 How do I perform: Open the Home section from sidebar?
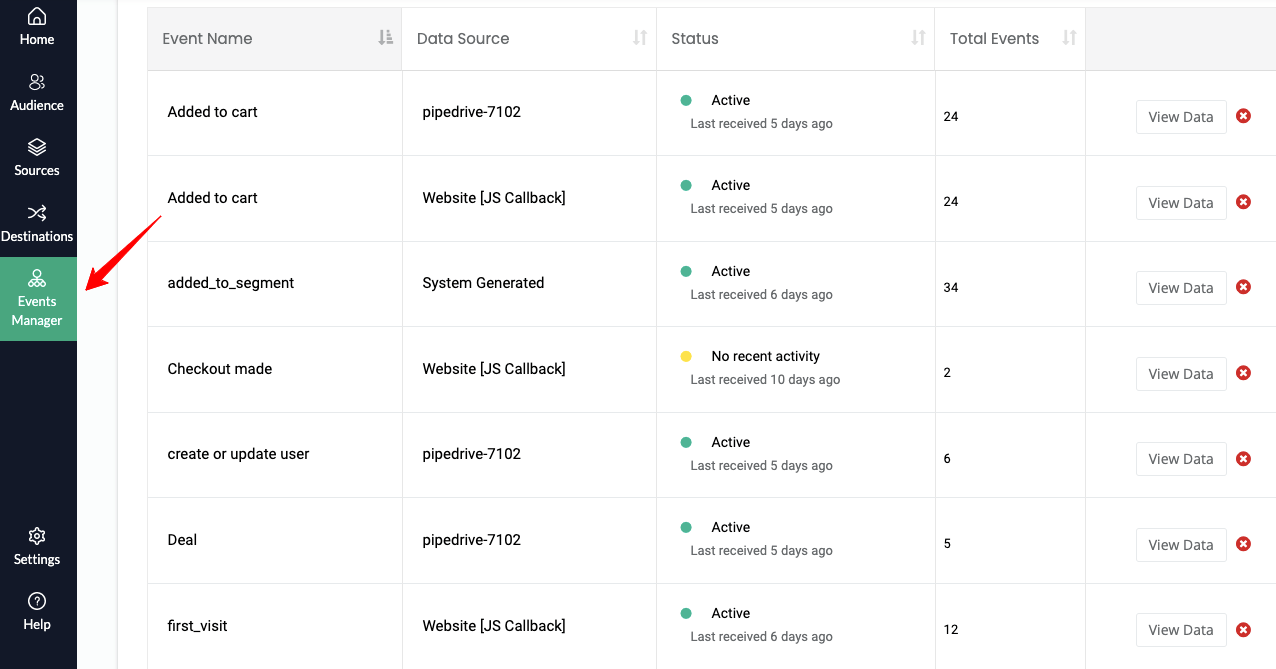click(x=37, y=26)
